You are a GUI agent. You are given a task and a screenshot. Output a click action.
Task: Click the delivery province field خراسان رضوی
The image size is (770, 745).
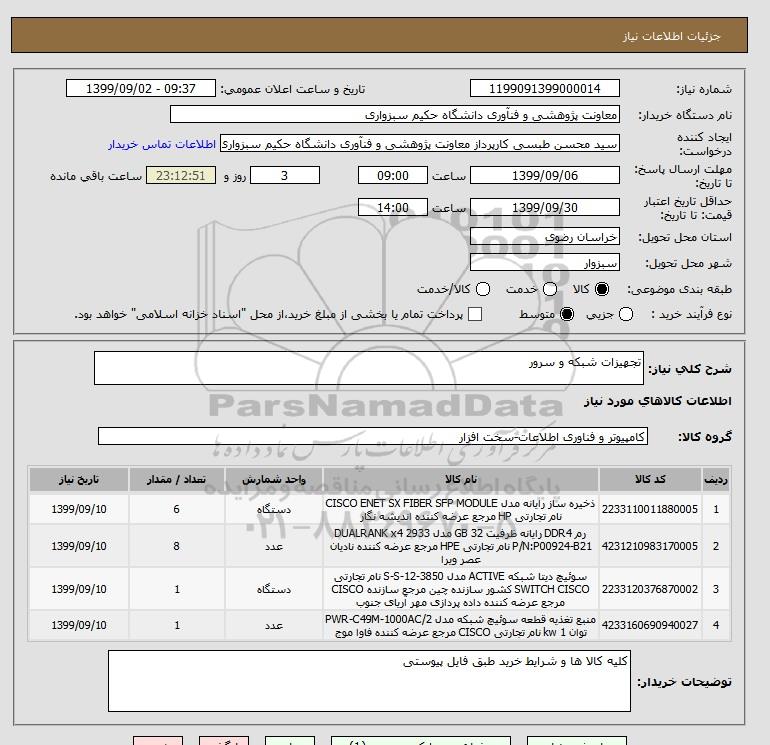coord(545,237)
